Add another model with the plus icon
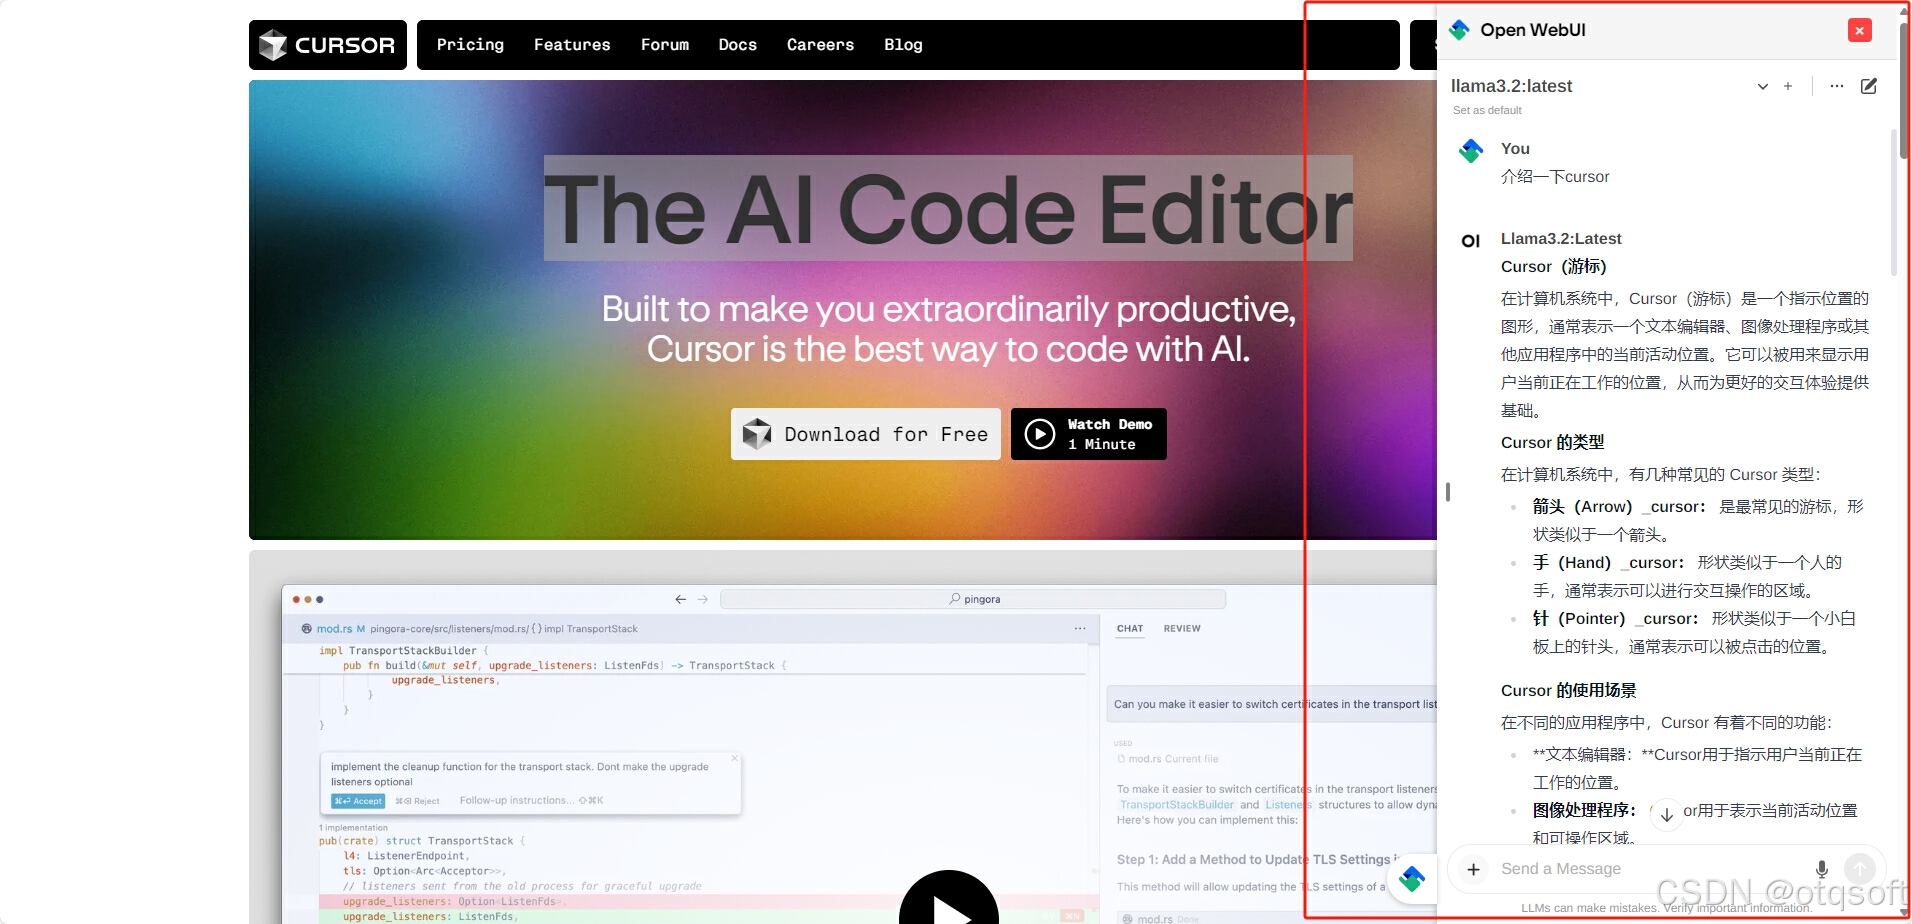1912x924 pixels. click(1788, 86)
